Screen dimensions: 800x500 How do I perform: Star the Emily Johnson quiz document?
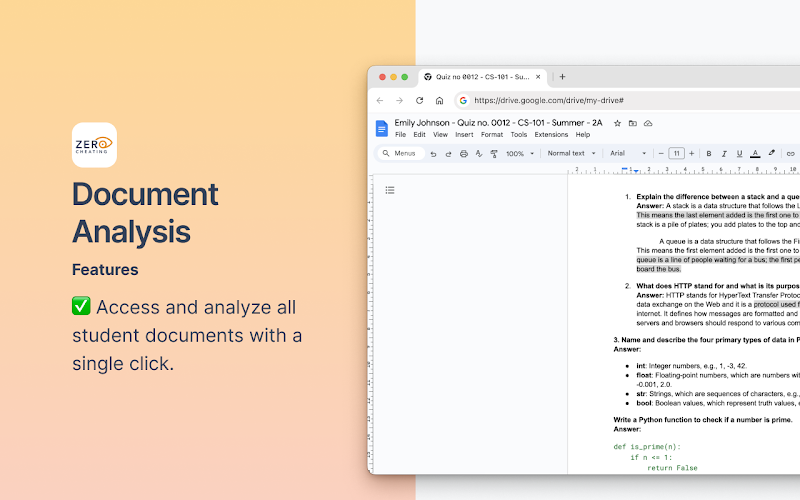(x=617, y=123)
